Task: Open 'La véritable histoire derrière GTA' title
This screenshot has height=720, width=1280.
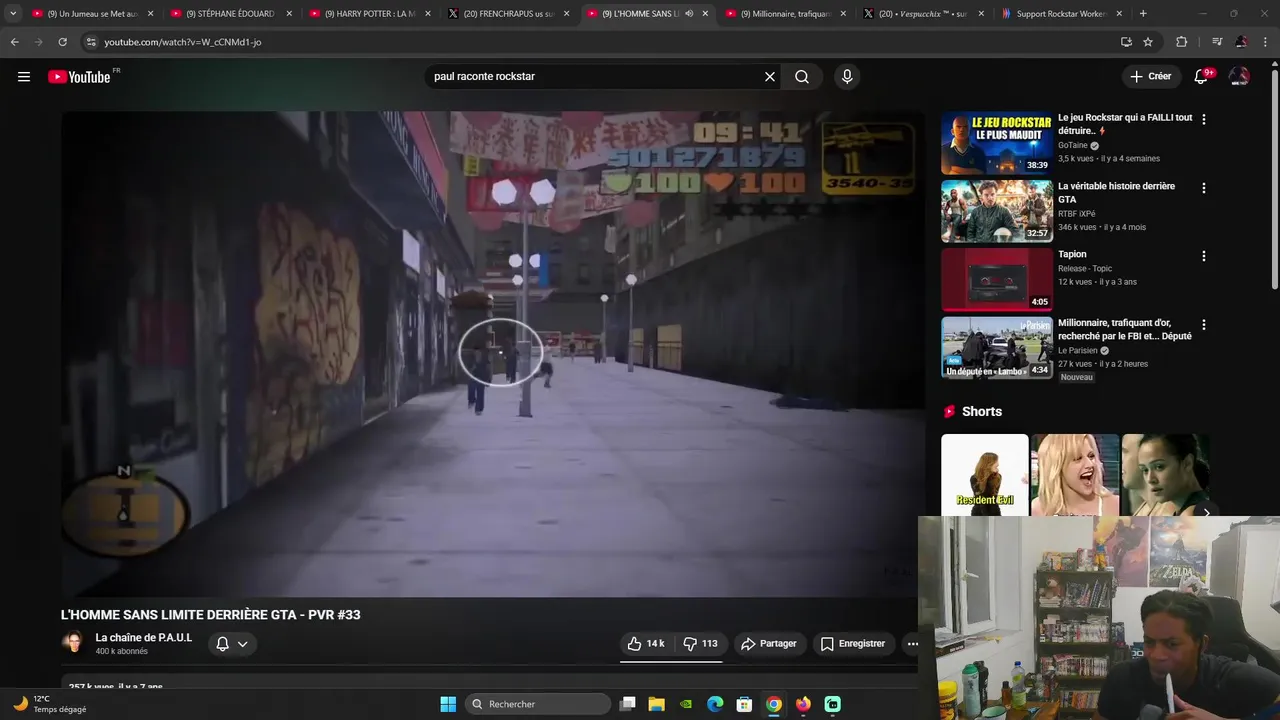Action: (1116, 193)
